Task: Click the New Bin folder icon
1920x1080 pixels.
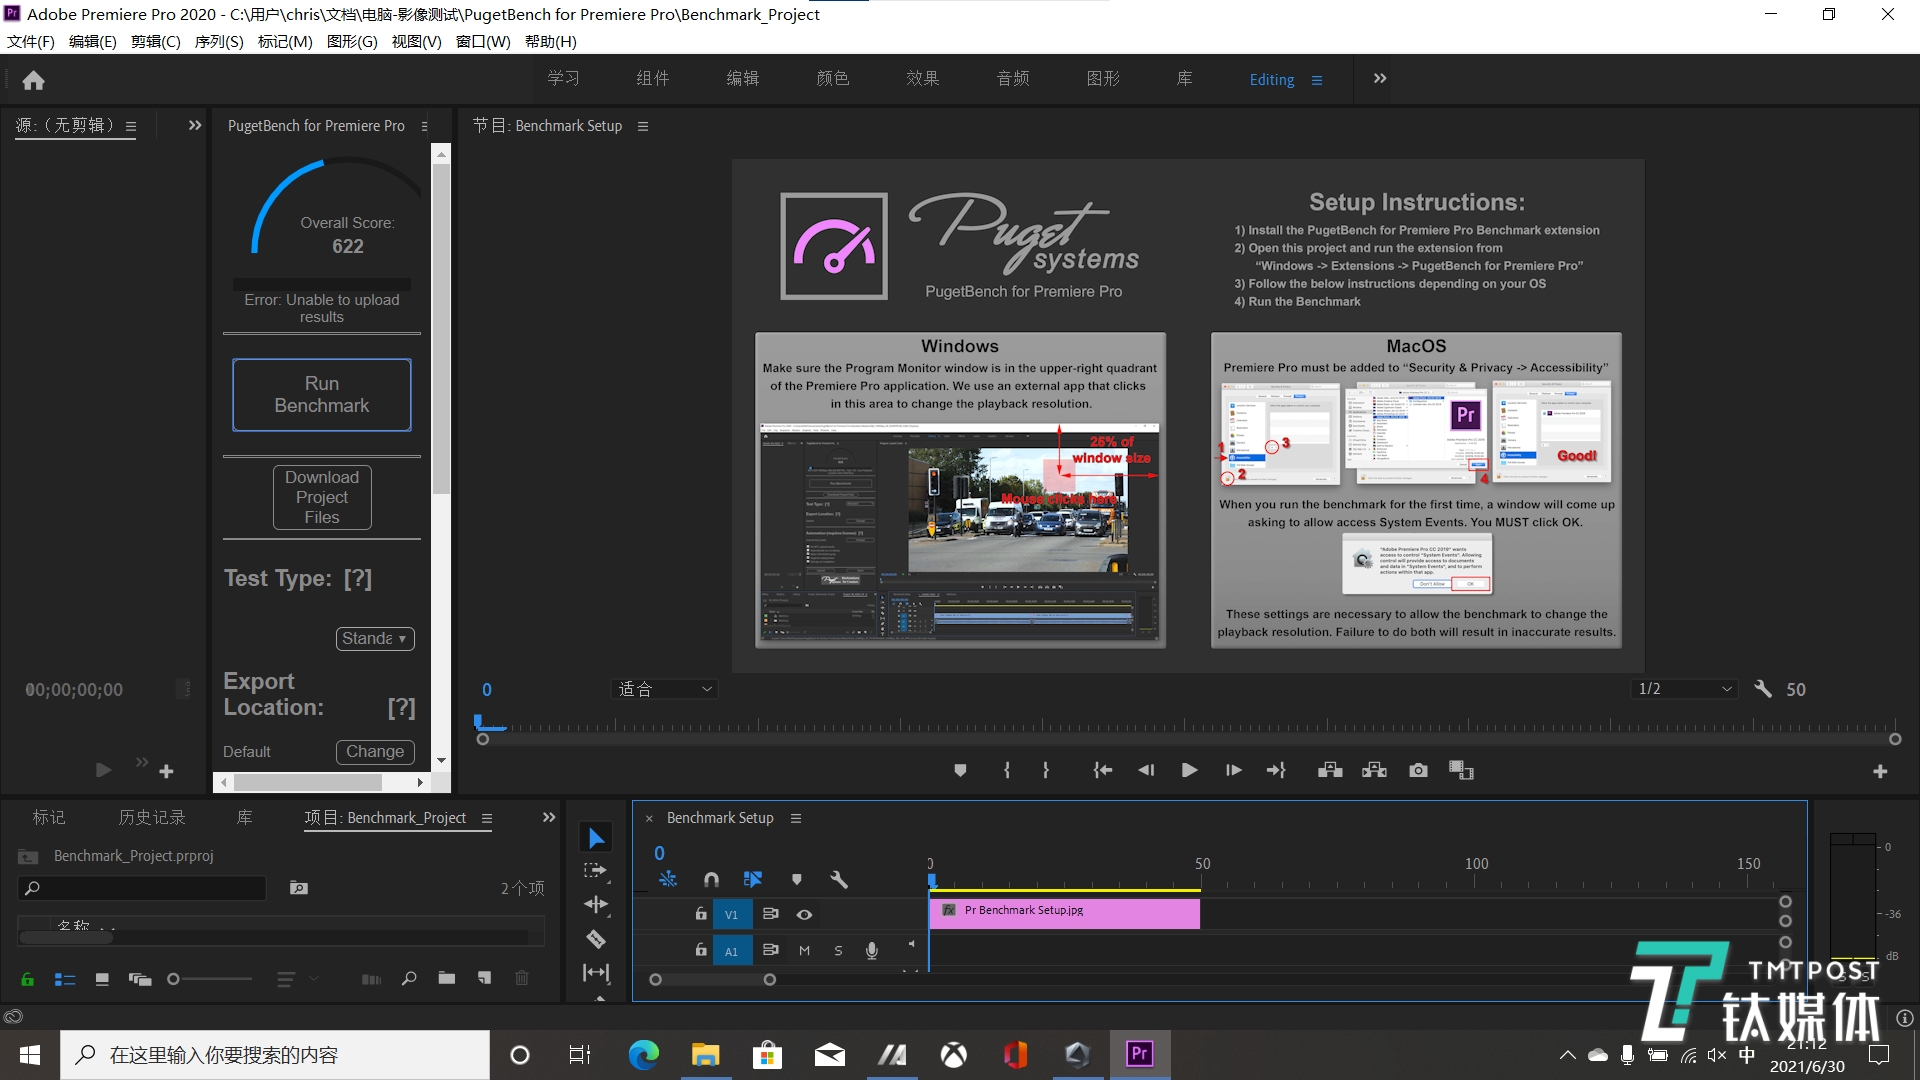Action: coord(446,978)
